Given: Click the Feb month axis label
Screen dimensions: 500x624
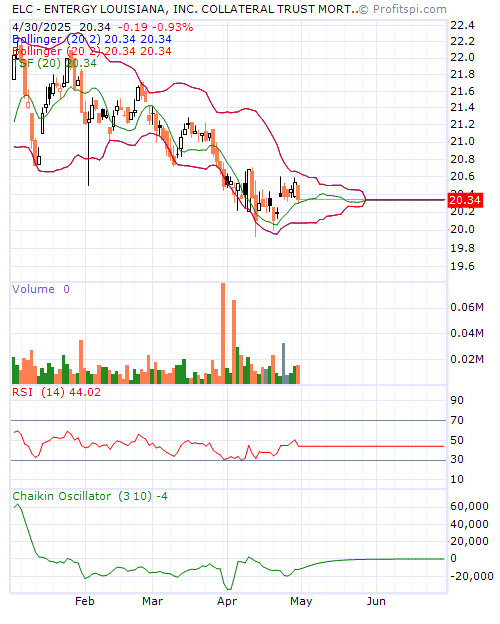Looking at the screenshot, I should point(85,601).
